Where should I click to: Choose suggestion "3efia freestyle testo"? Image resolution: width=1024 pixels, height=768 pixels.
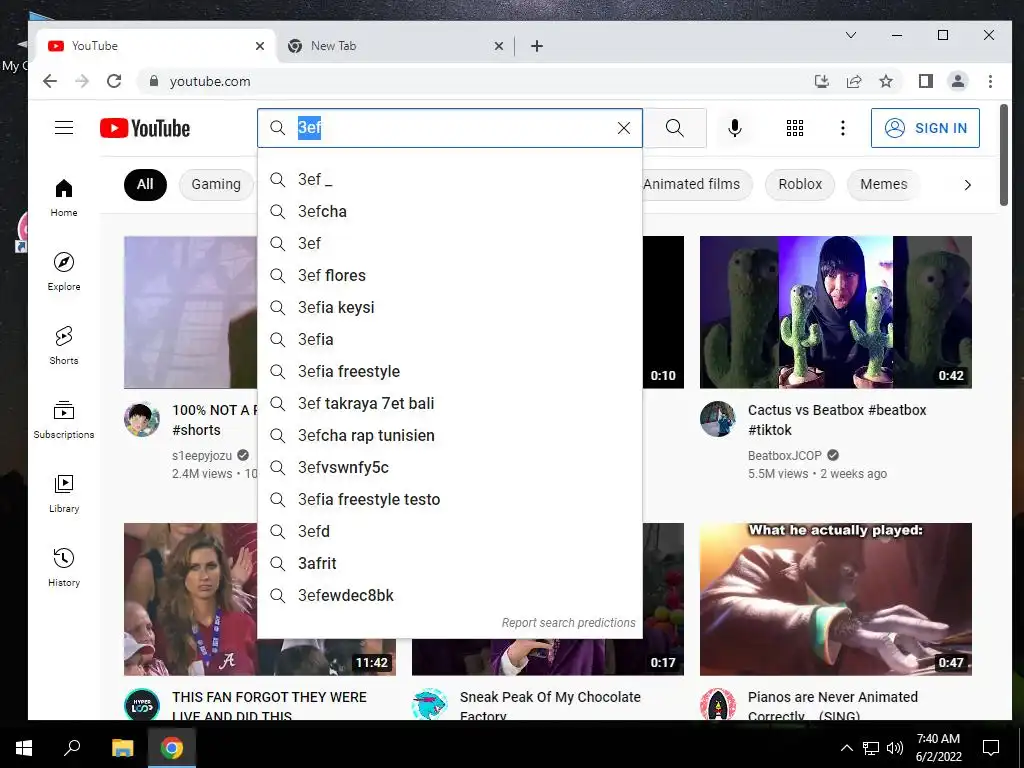pos(450,500)
